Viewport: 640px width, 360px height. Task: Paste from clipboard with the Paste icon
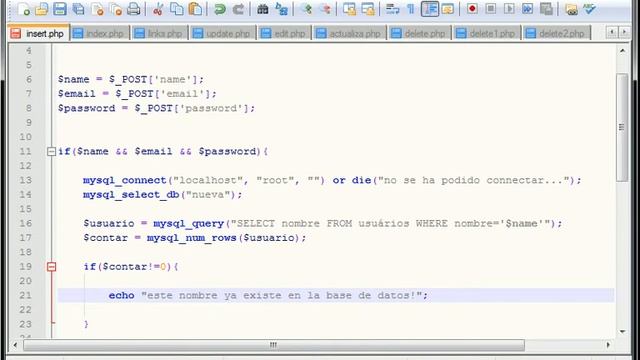pos(196,9)
